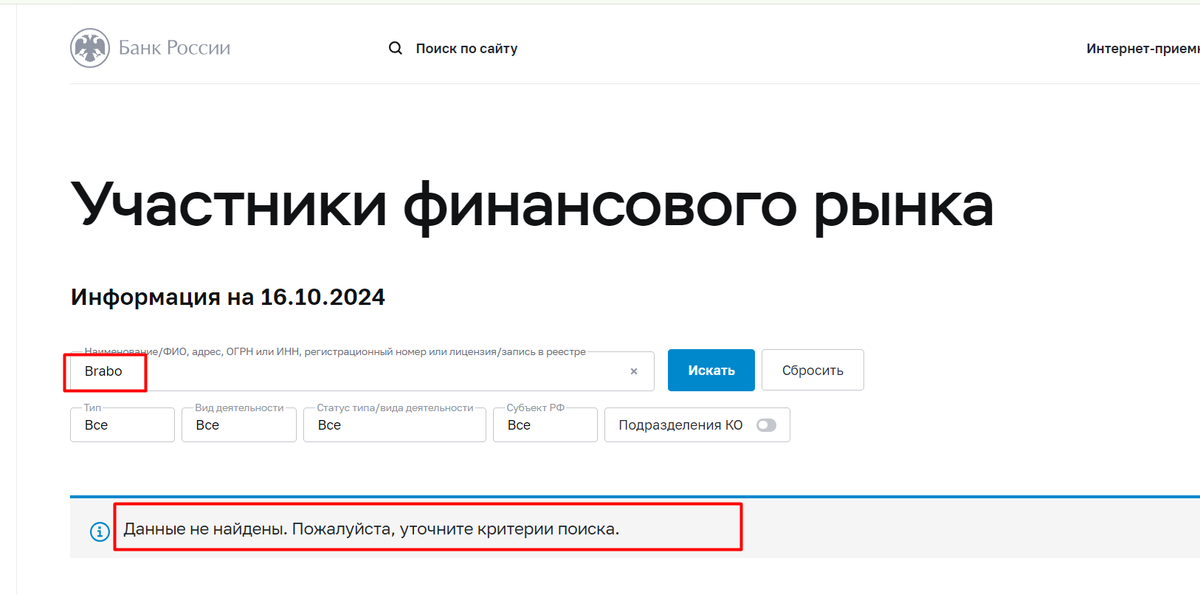
Task: Click the blue info icon beside the message
Action: (99, 532)
